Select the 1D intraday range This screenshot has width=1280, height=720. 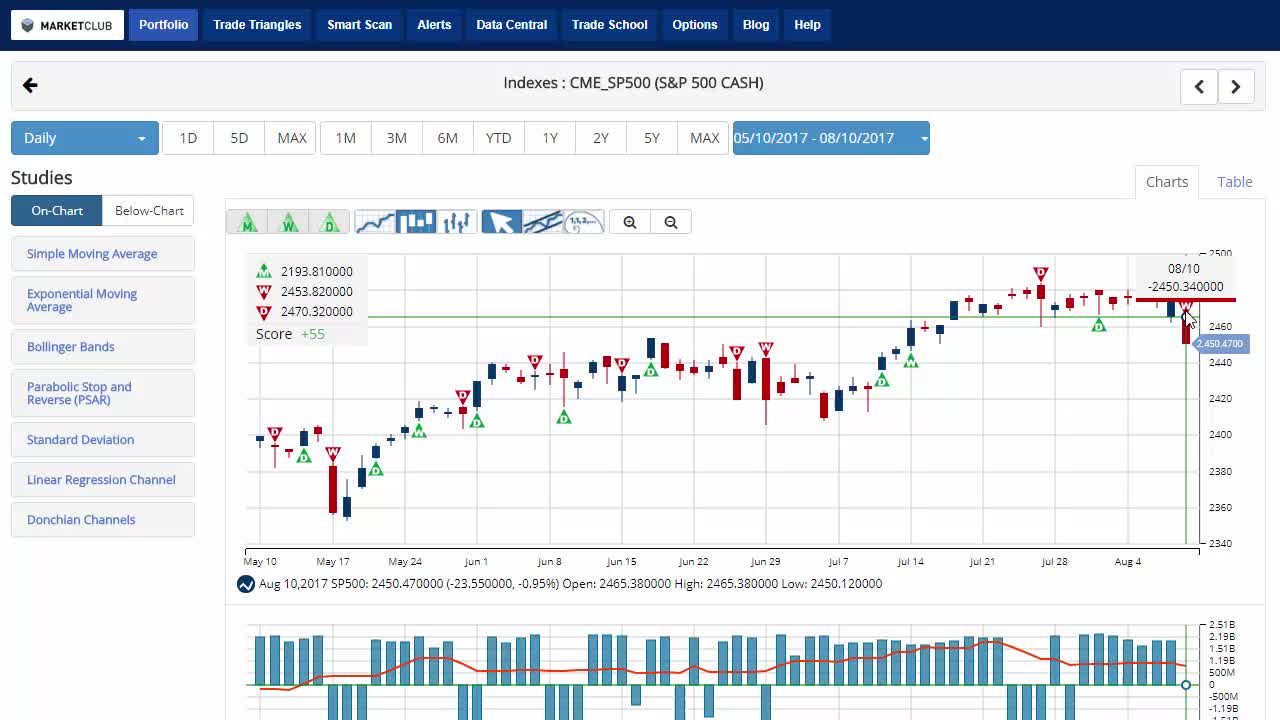(188, 138)
